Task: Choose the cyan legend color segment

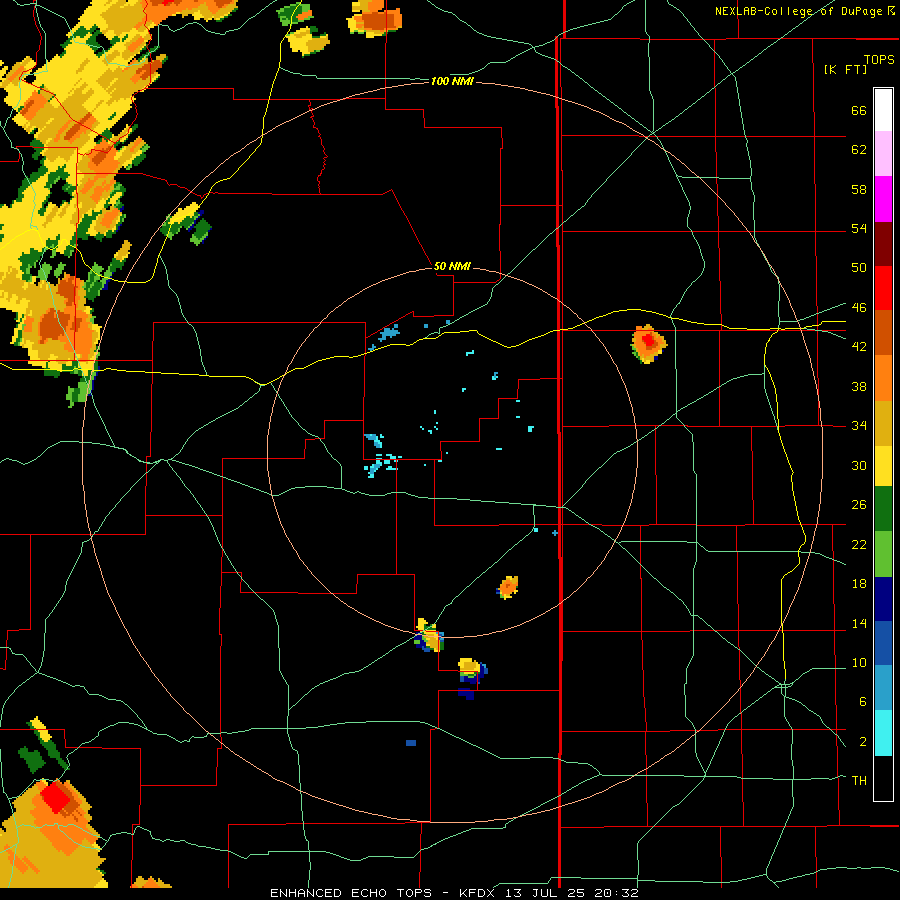Action: pyautogui.click(x=883, y=733)
